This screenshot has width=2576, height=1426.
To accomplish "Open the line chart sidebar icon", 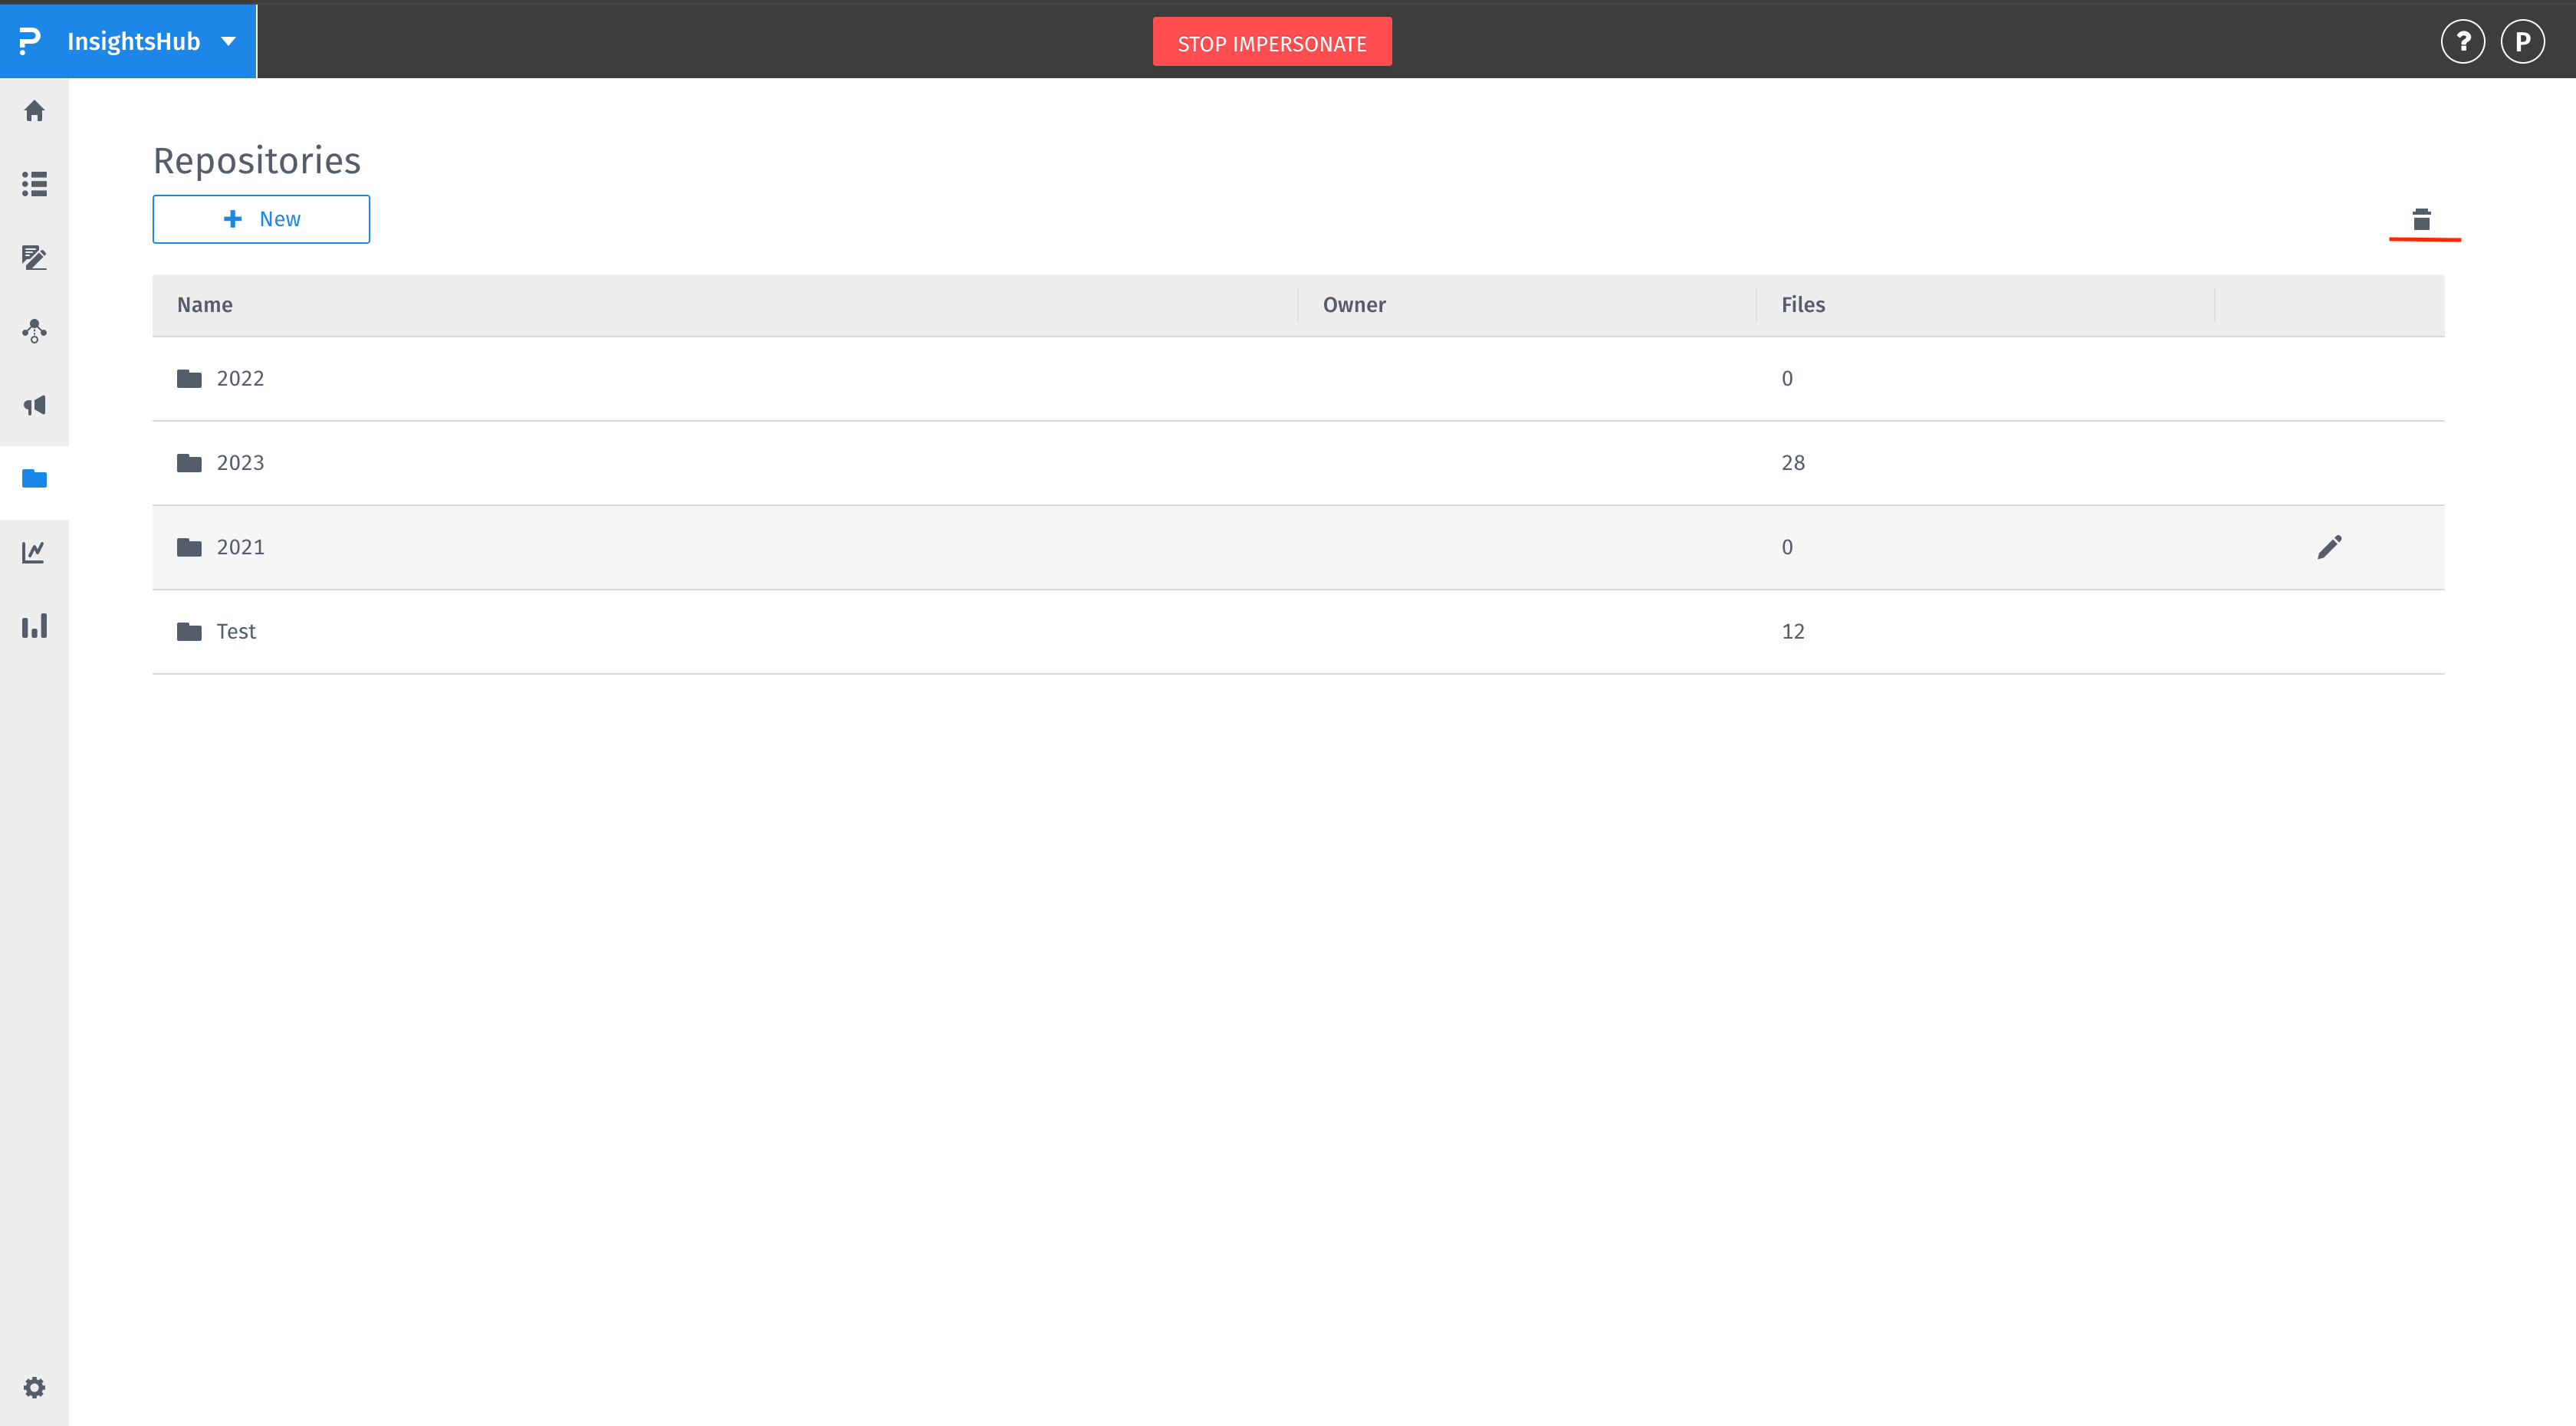I will (x=34, y=552).
